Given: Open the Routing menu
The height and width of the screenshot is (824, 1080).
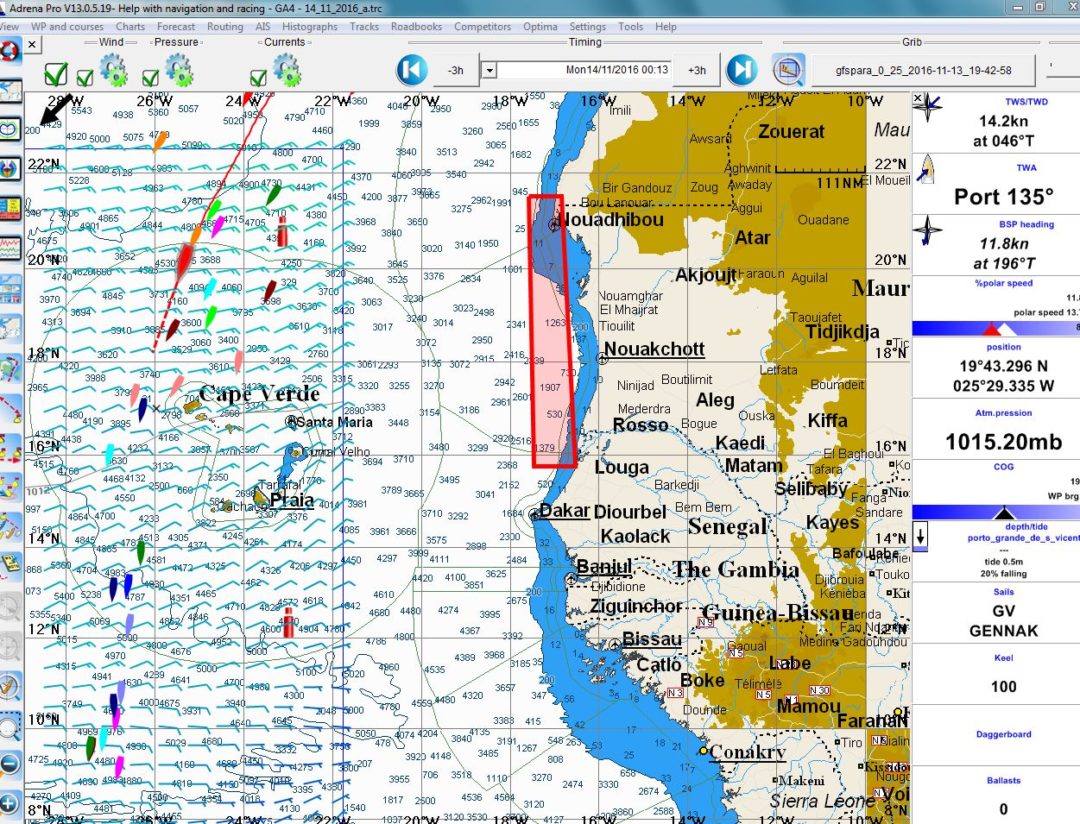Looking at the screenshot, I should [x=225, y=27].
